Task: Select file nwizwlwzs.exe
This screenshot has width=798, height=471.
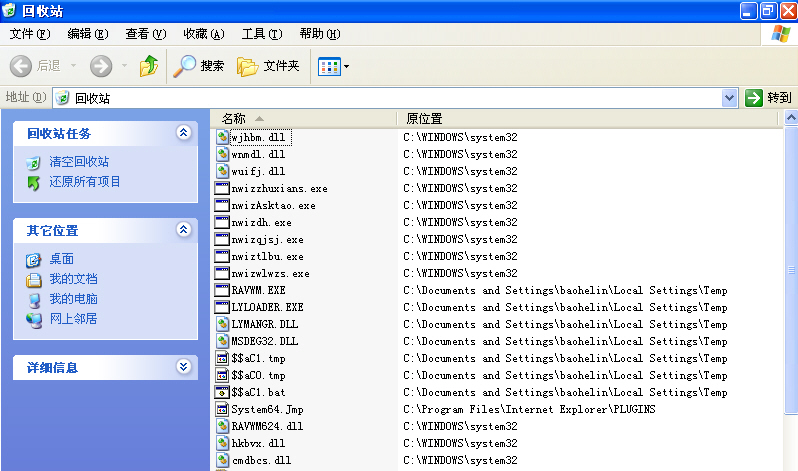Action: click(x=270, y=274)
